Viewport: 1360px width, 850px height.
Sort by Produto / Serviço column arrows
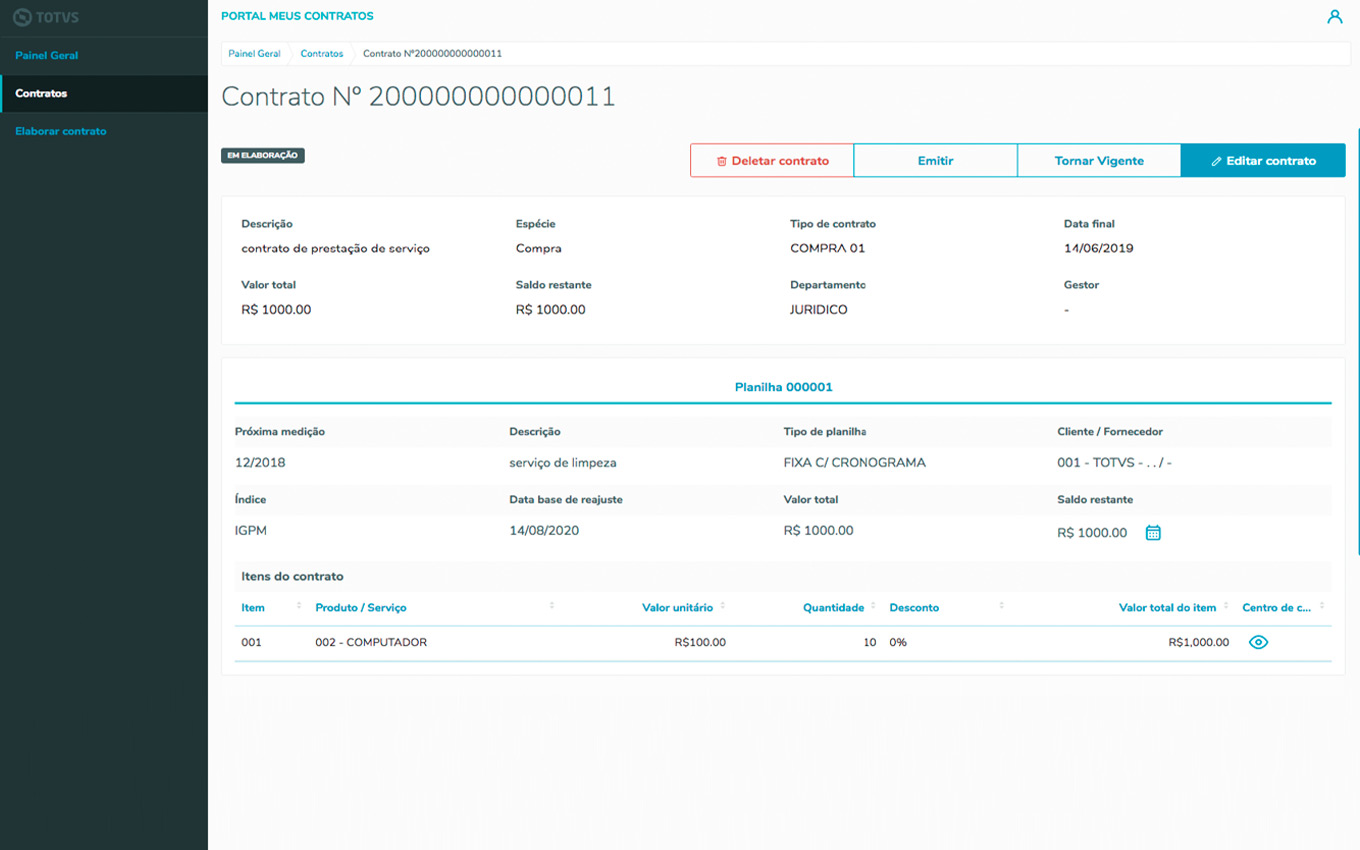552,607
